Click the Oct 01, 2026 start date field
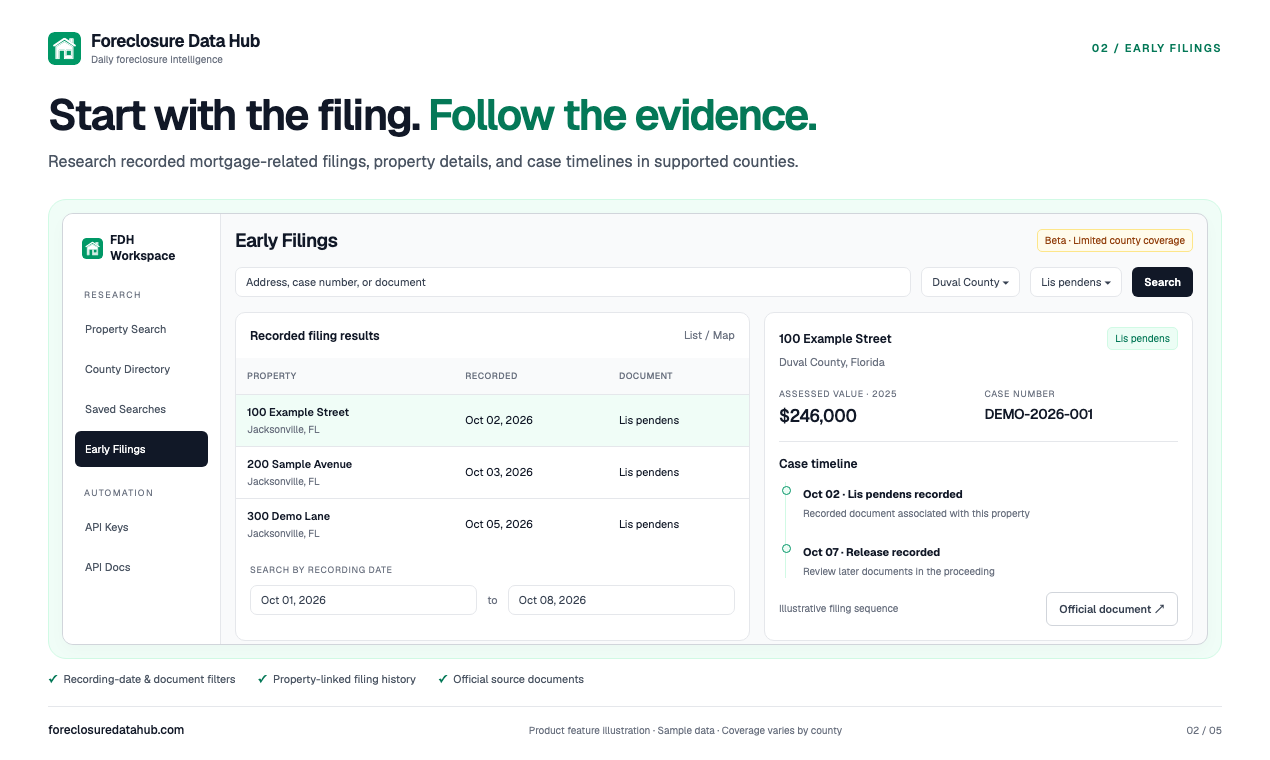This screenshot has height=760, width=1270. (x=363, y=600)
